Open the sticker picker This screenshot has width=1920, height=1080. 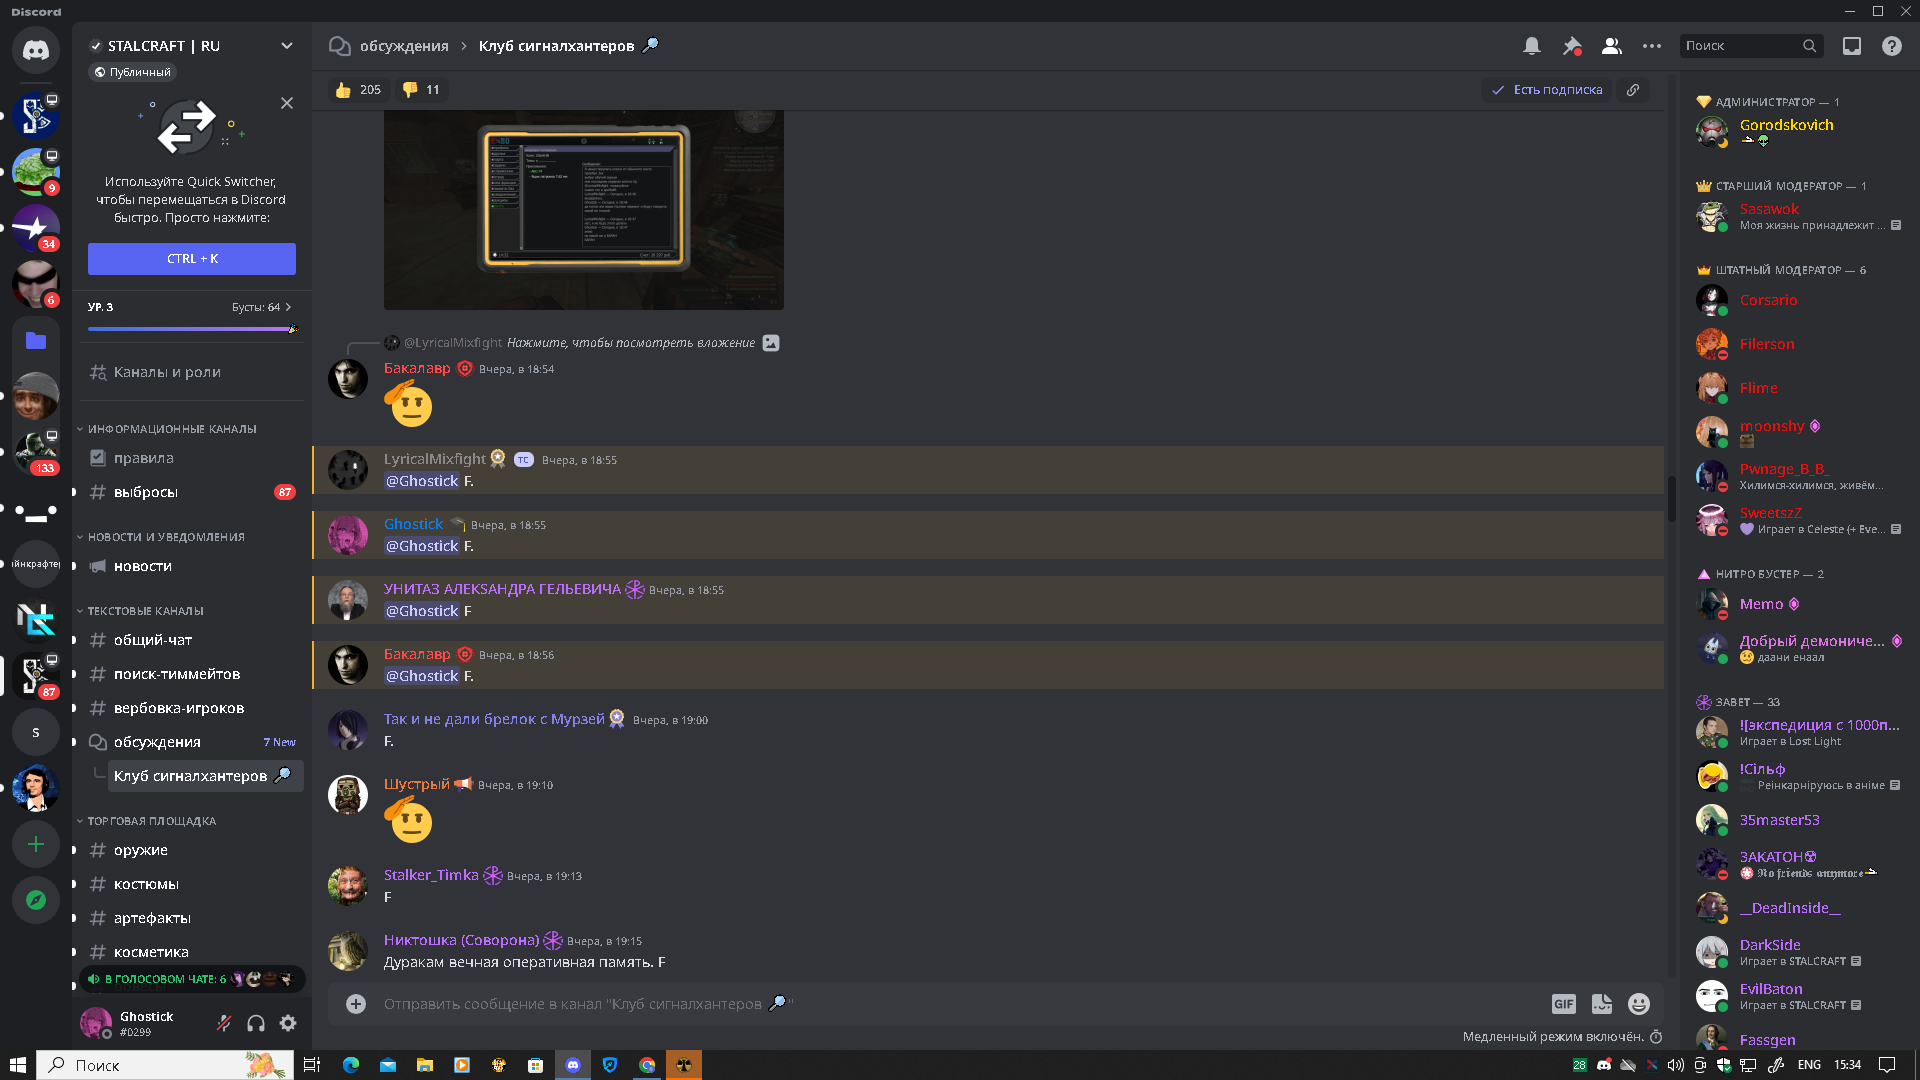[1602, 1004]
